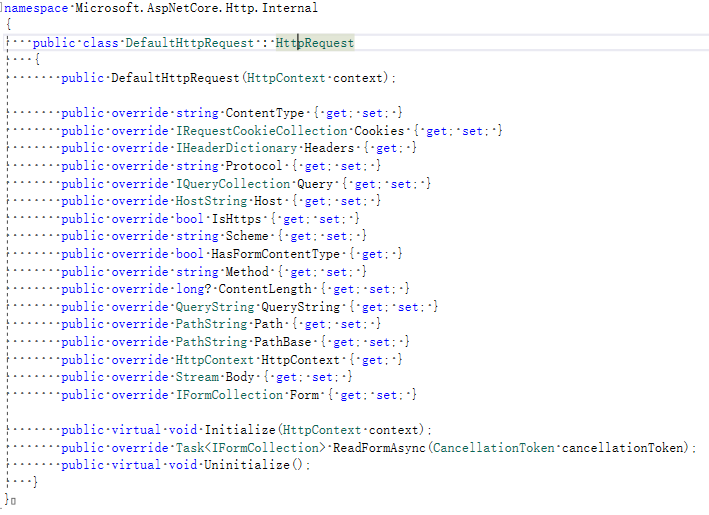The height and width of the screenshot is (515, 709).
Task: Click the cancellationToken parameter name
Action: (x=622, y=448)
